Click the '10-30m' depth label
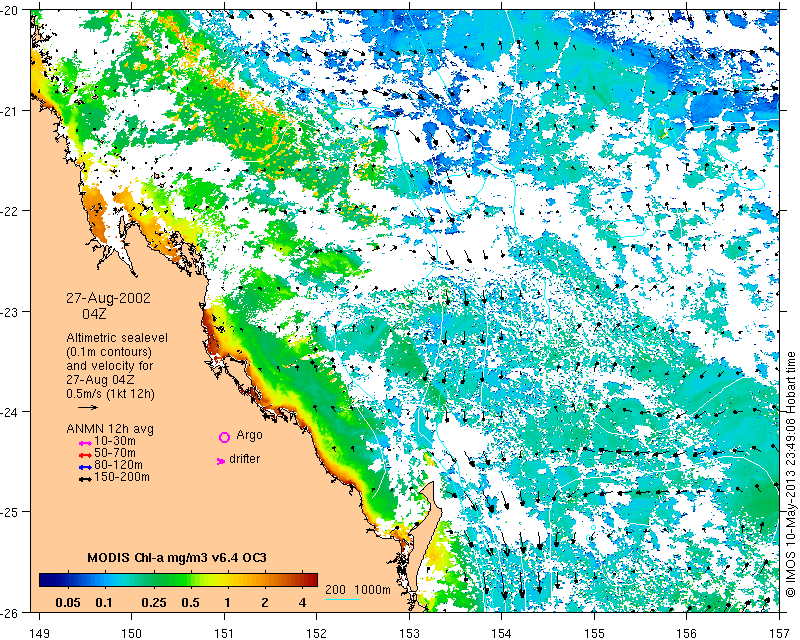800x640 pixels. (115, 441)
